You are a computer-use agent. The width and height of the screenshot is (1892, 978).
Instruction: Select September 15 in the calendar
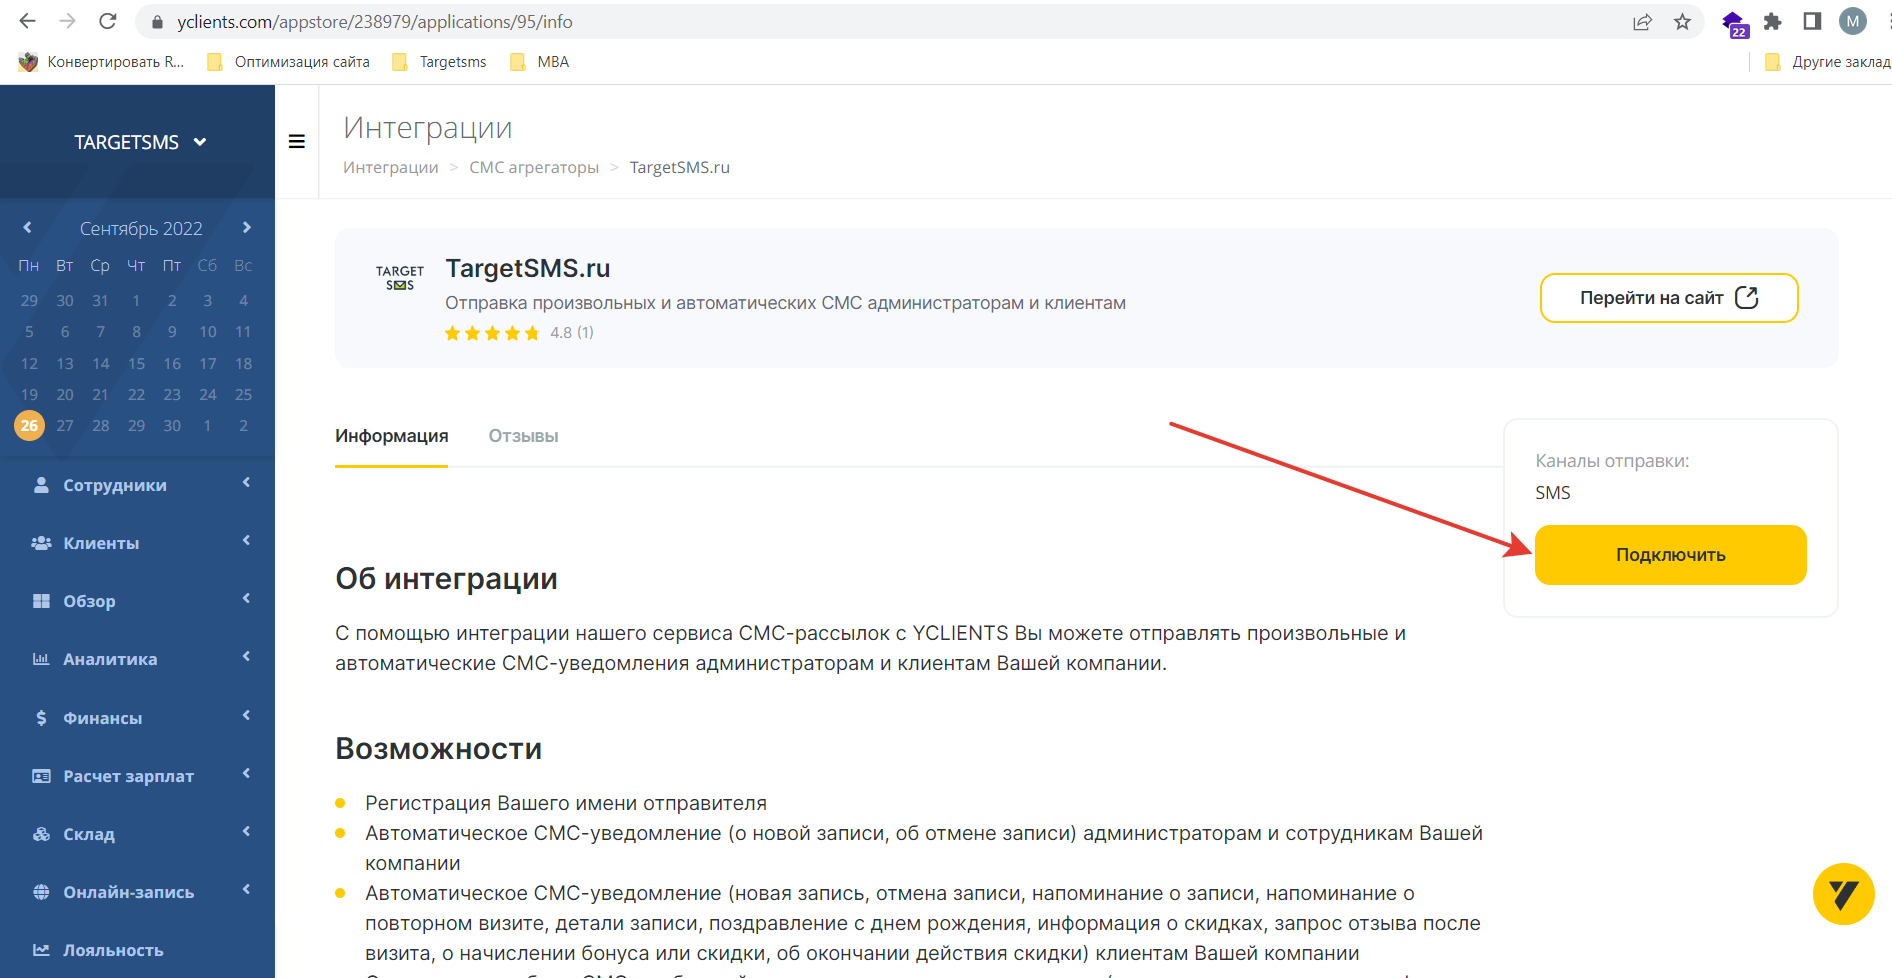[136, 363]
